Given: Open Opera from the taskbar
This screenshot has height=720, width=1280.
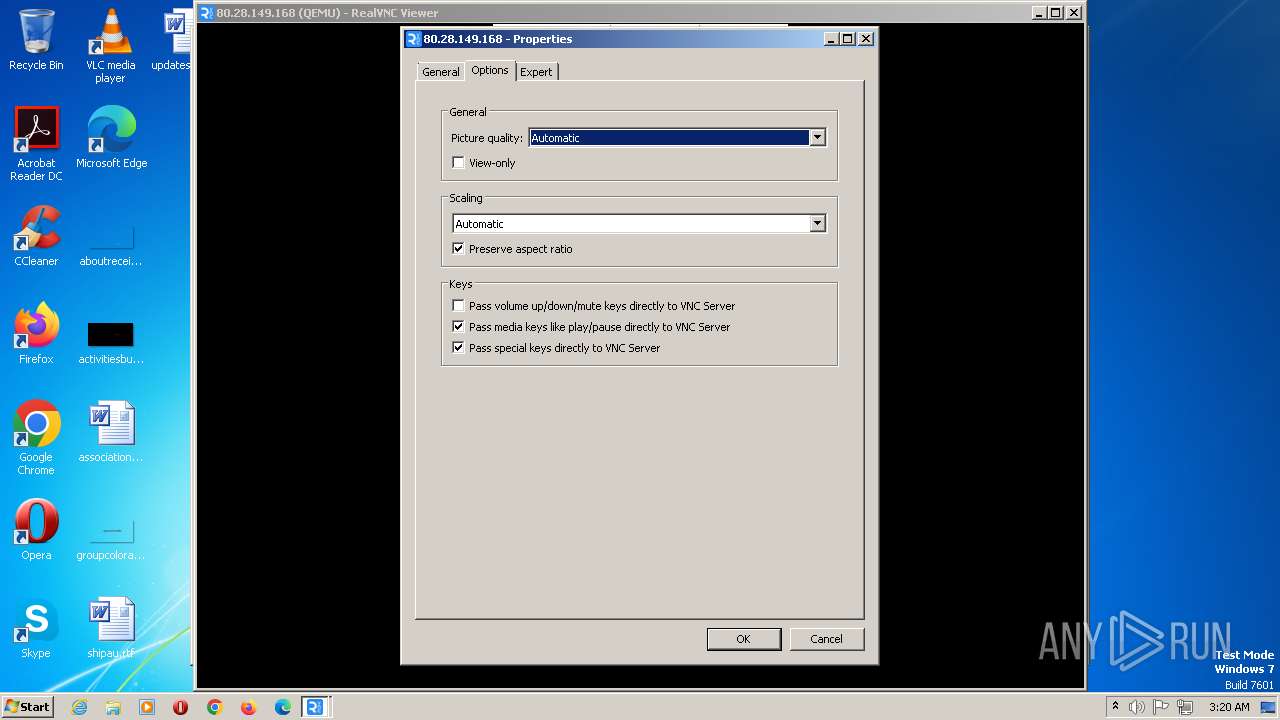Looking at the screenshot, I should (x=181, y=707).
